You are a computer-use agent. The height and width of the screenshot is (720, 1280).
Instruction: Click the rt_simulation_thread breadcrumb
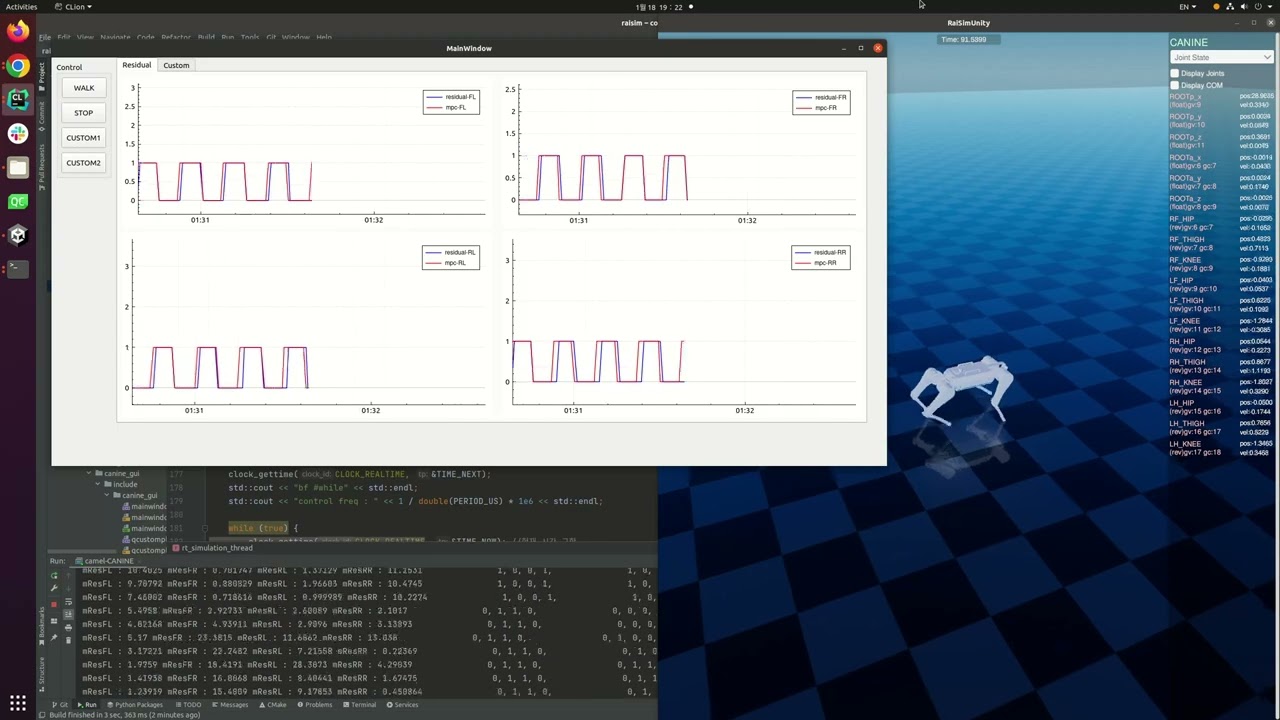point(213,548)
